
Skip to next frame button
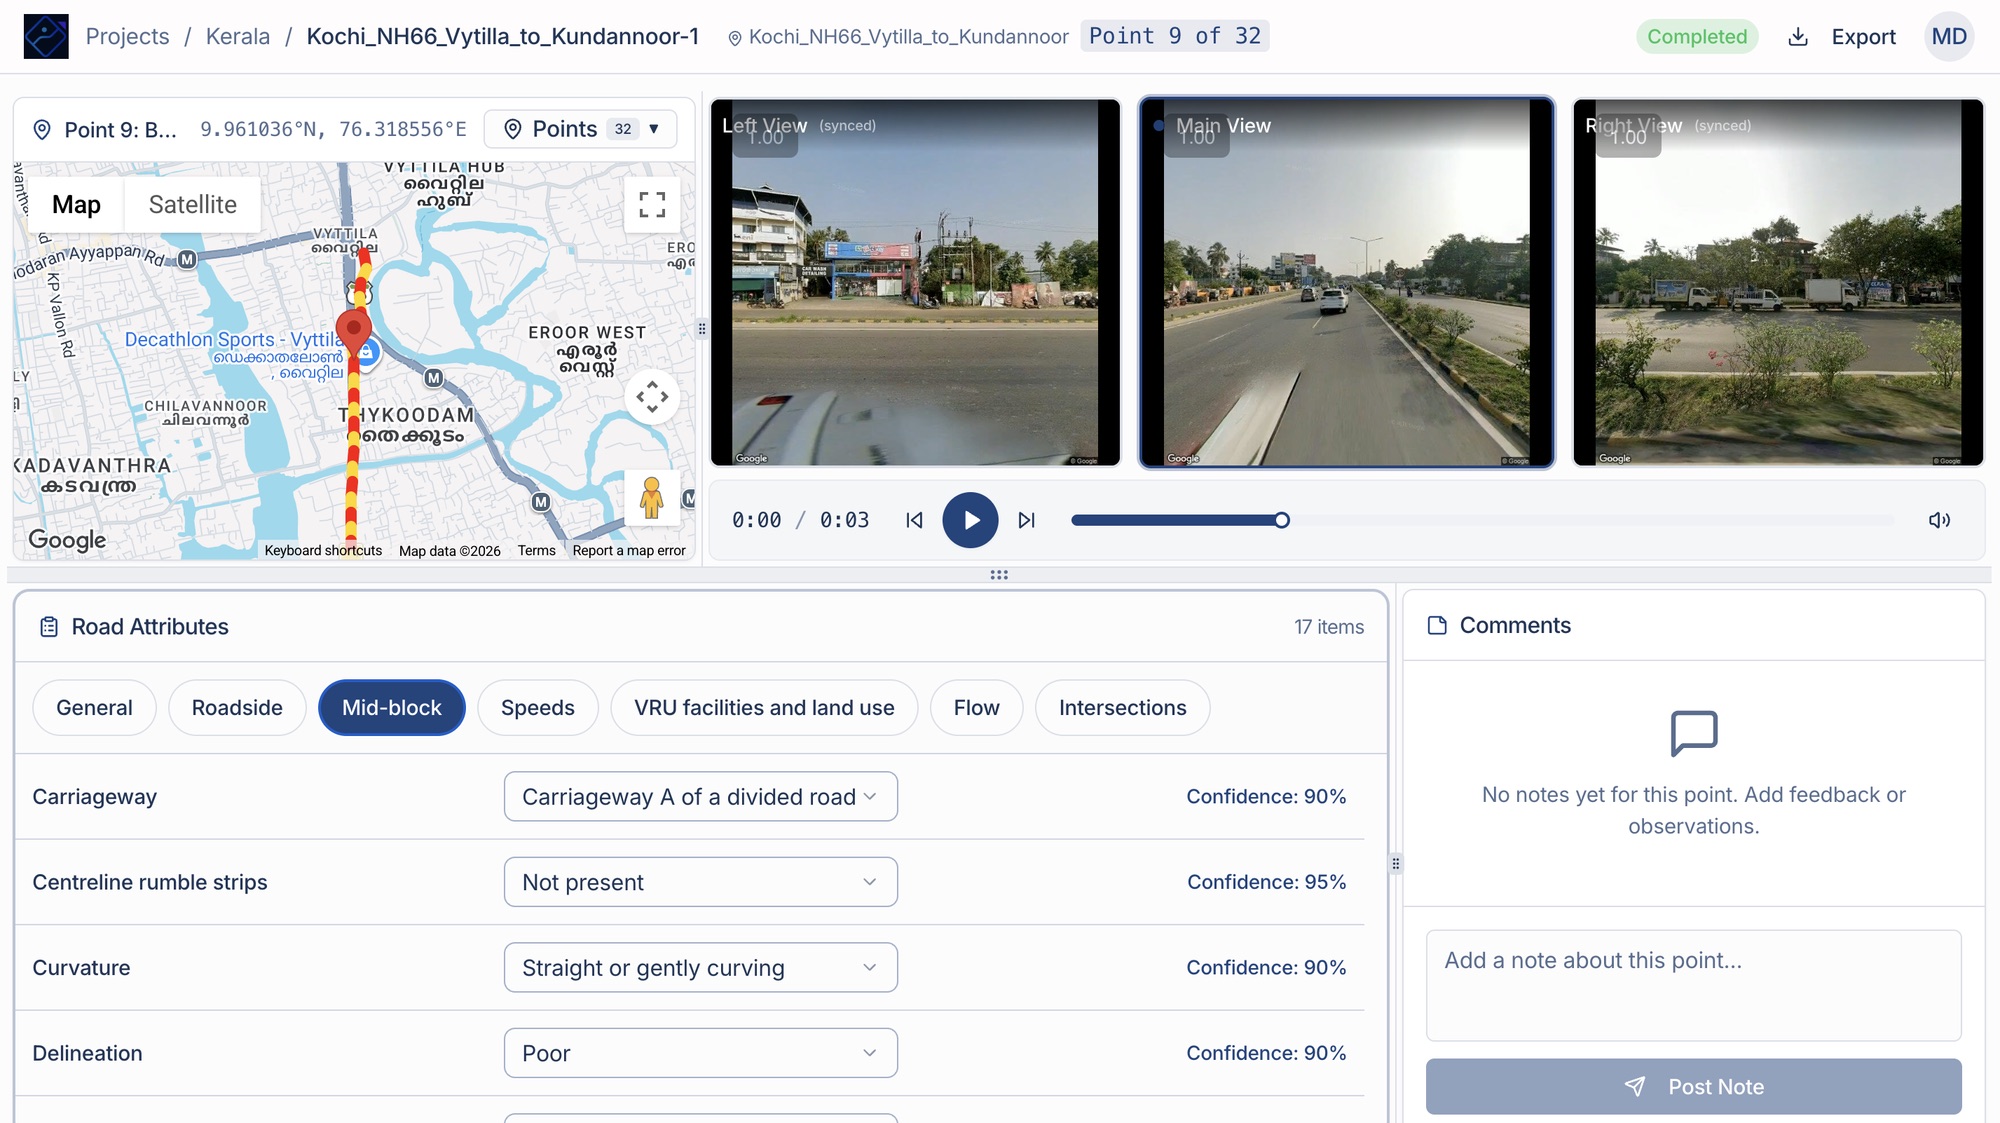tap(1026, 520)
